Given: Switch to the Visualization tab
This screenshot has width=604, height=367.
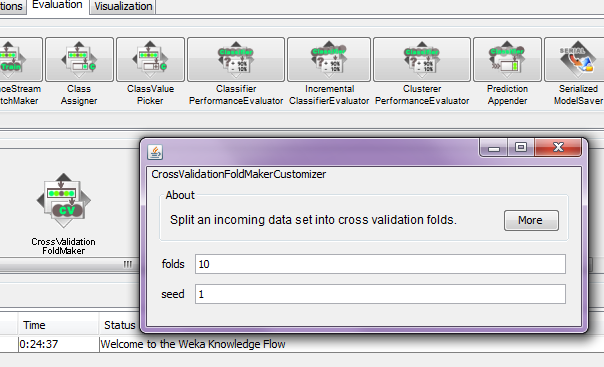Looking at the screenshot, I should (x=123, y=7).
